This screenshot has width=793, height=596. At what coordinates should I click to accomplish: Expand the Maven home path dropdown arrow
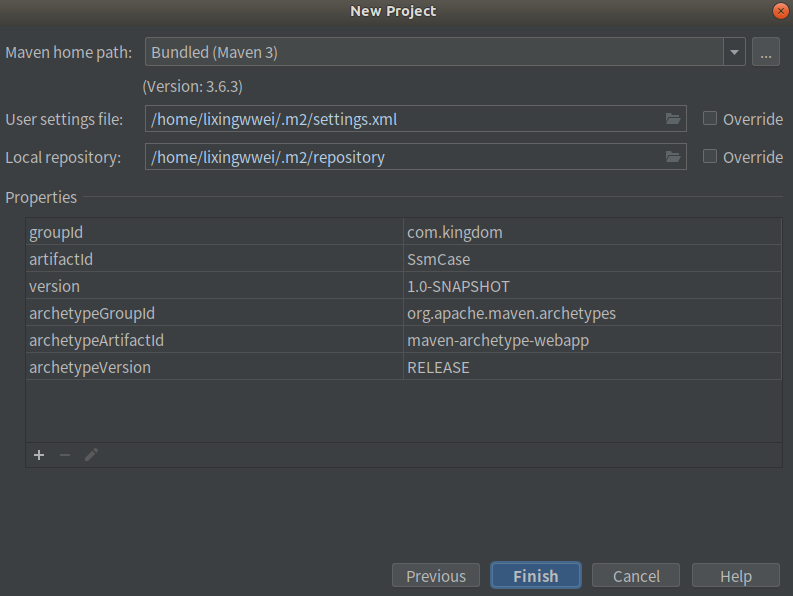coord(734,52)
